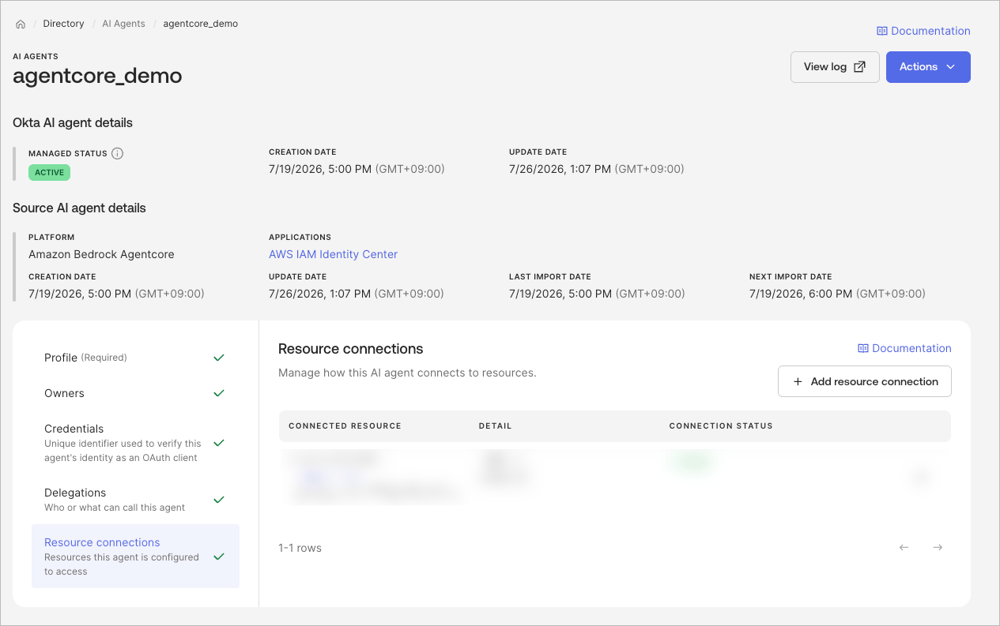
Task: Click the agentcore_demo breadcrumb
Action: 200,24
